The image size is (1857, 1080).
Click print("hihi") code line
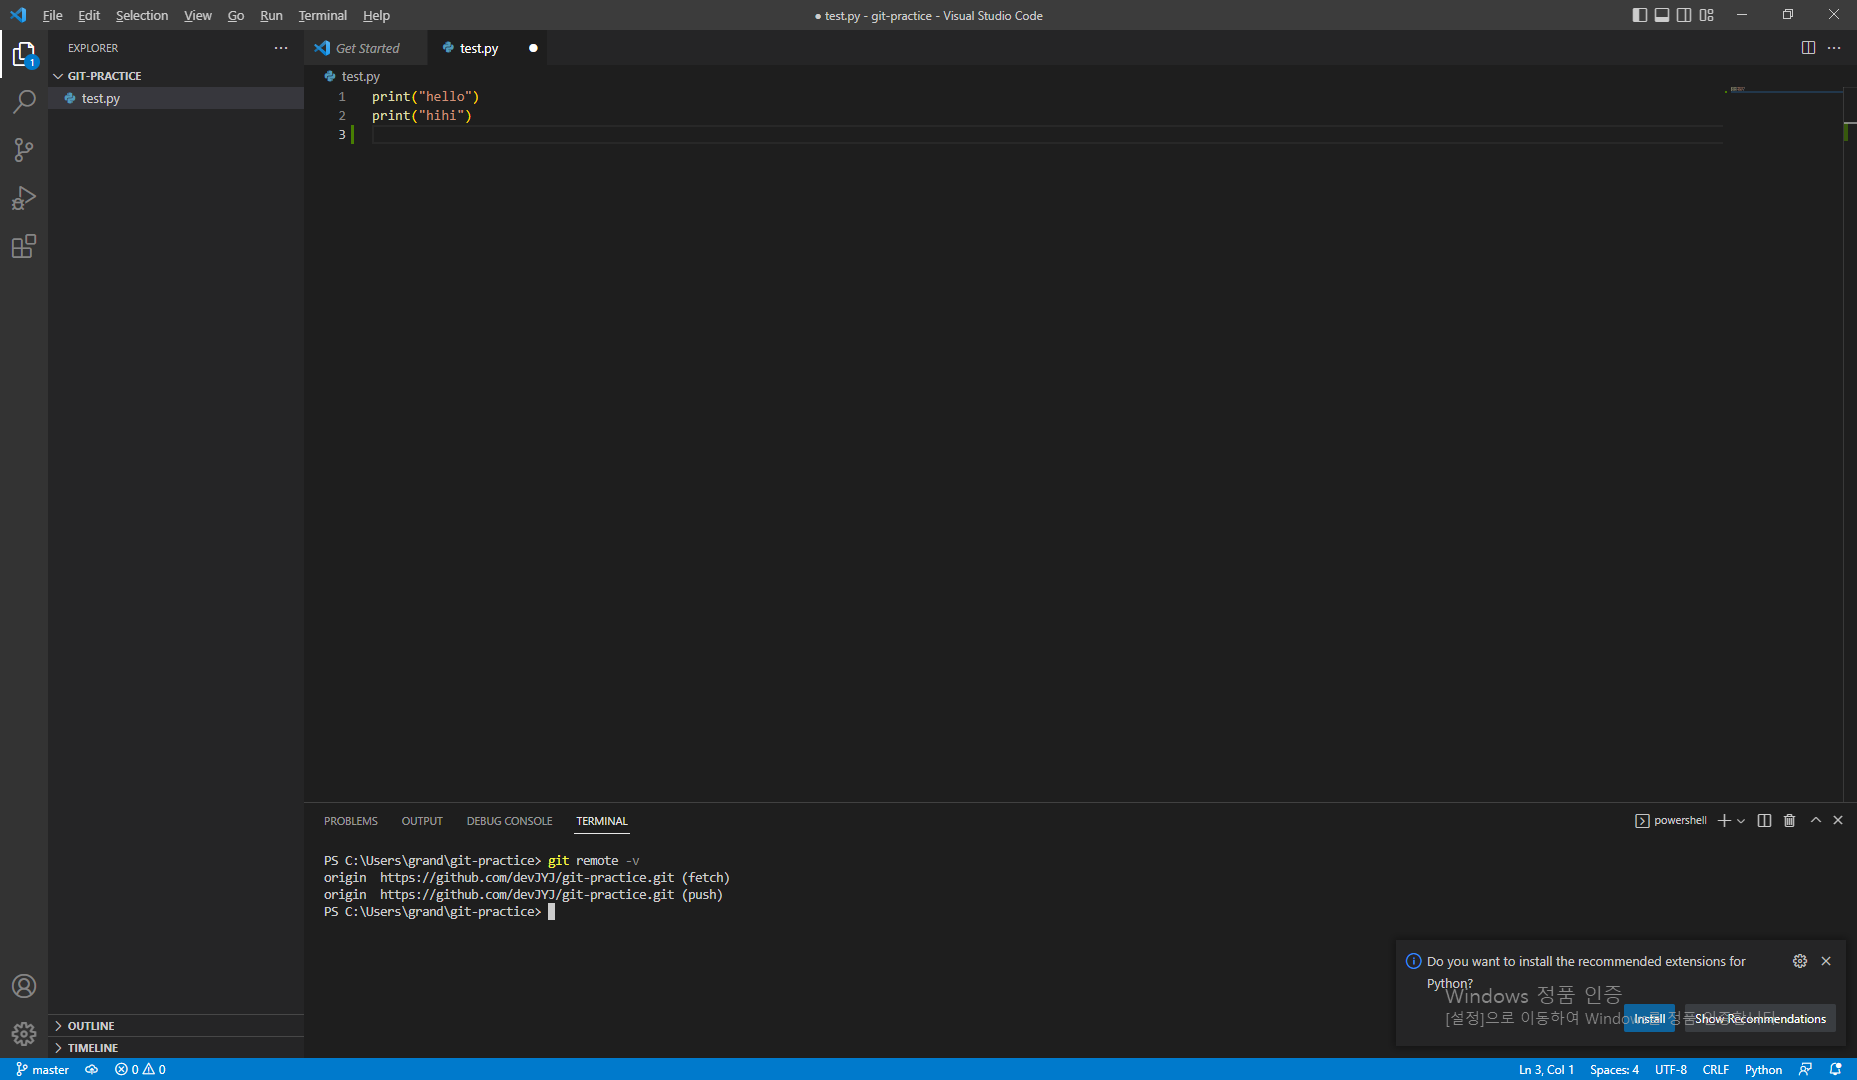click(x=422, y=116)
